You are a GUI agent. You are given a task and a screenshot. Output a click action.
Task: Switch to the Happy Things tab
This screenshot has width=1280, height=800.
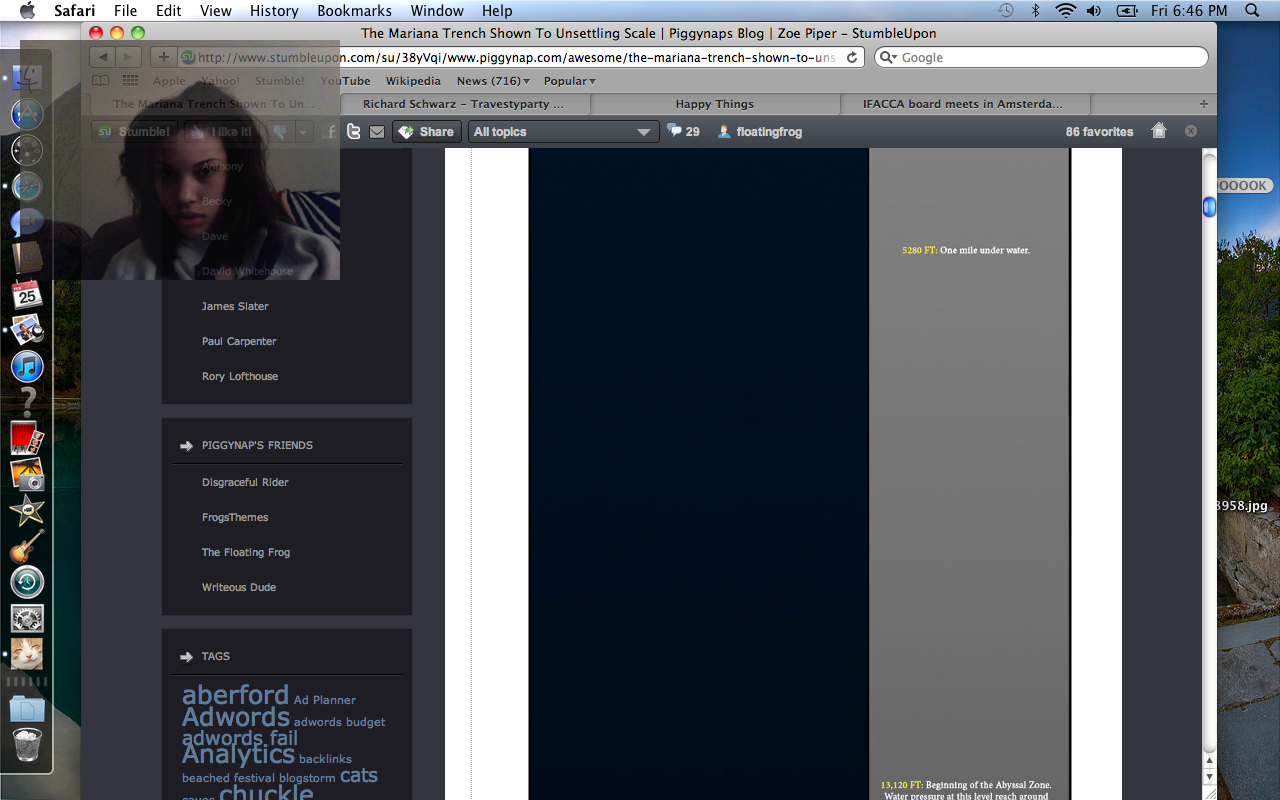coord(714,104)
